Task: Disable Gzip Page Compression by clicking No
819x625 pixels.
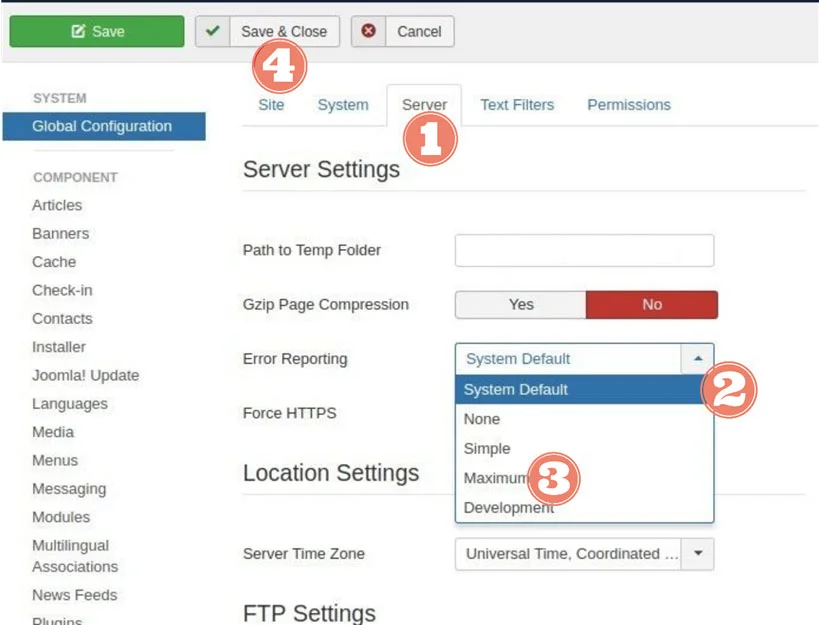Action: [651, 304]
